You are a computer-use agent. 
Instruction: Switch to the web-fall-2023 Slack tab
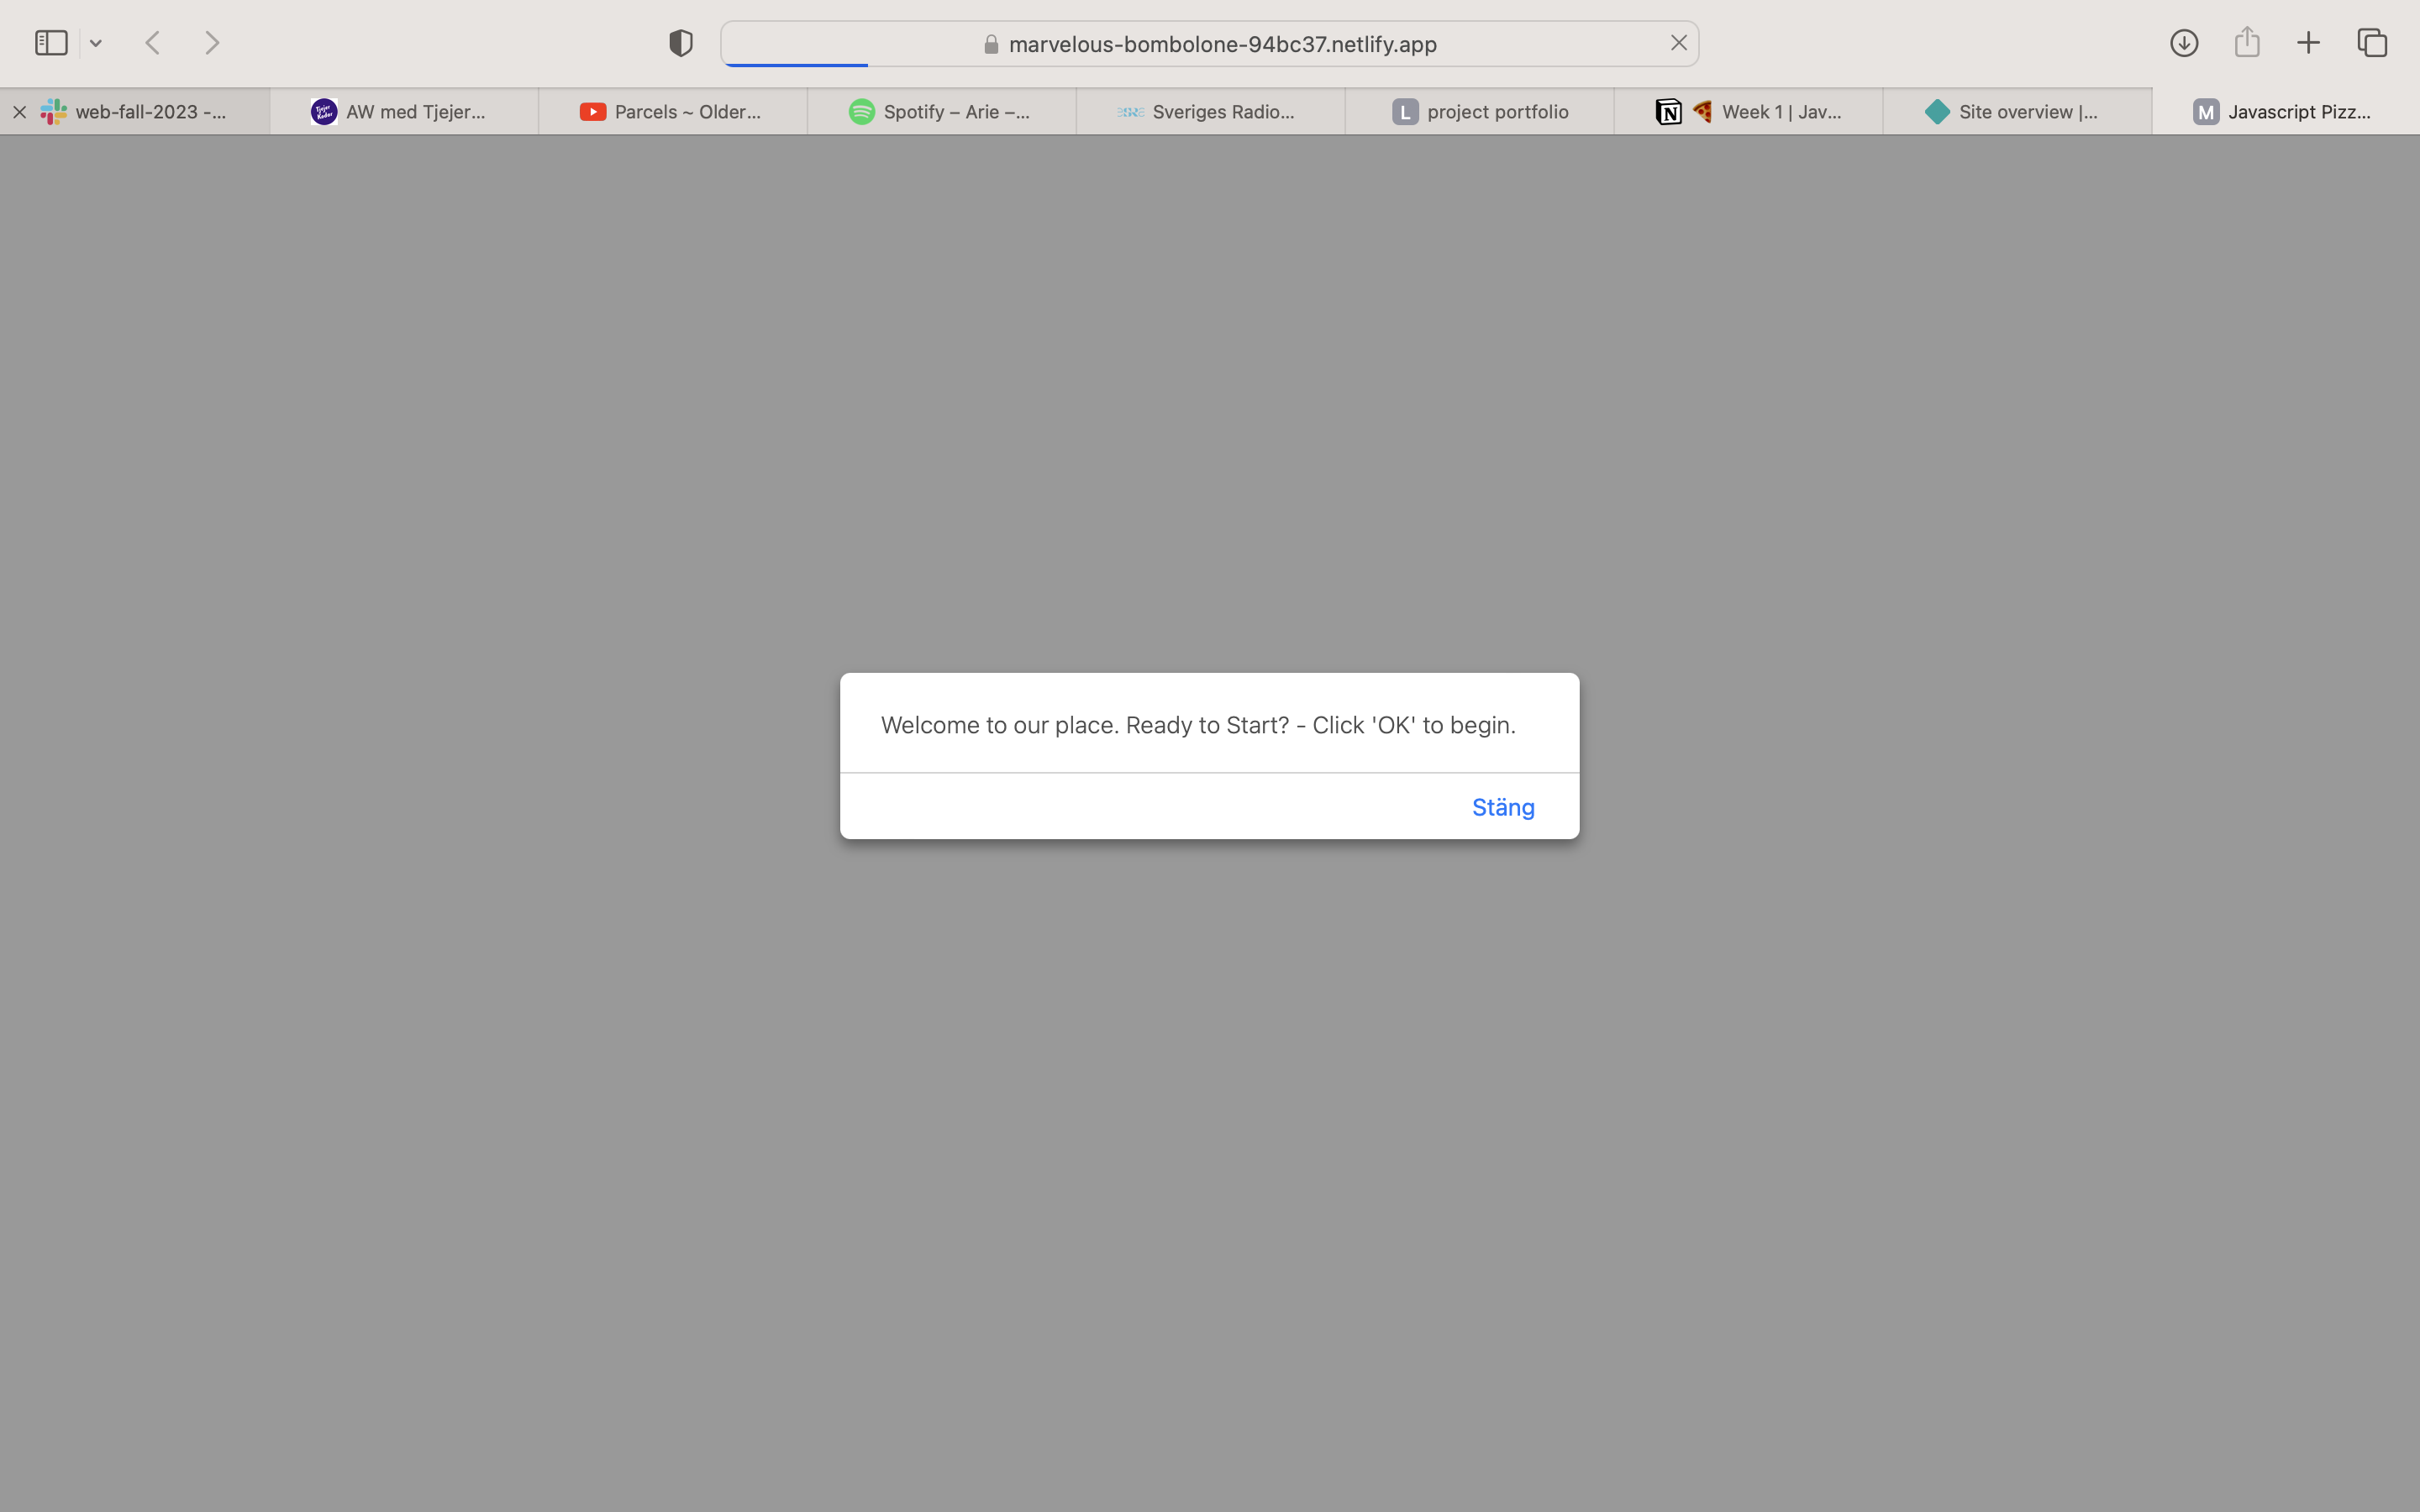134,112
